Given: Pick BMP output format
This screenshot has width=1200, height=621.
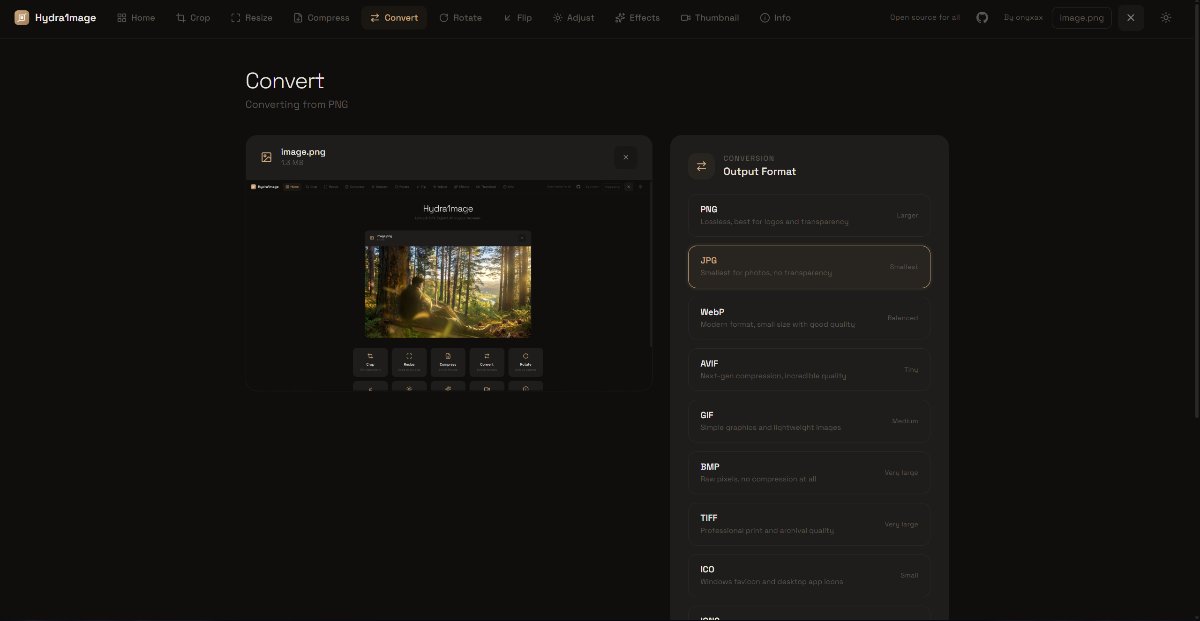Looking at the screenshot, I should pos(809,472).
